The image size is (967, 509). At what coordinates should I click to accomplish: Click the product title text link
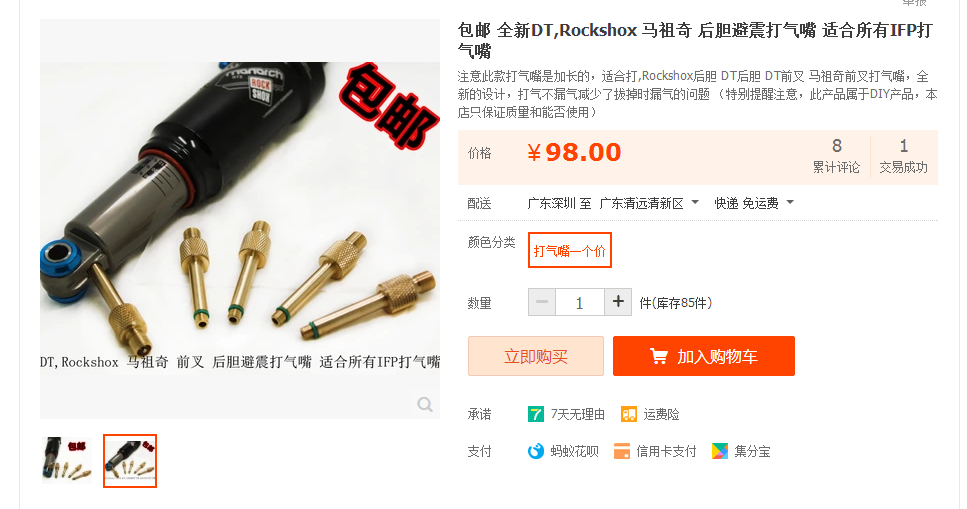(x=695, y=40)
